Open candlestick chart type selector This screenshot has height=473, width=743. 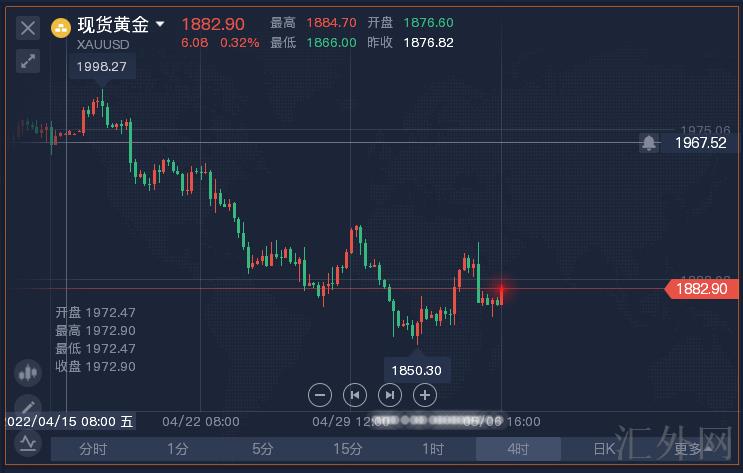click(28, 372)
